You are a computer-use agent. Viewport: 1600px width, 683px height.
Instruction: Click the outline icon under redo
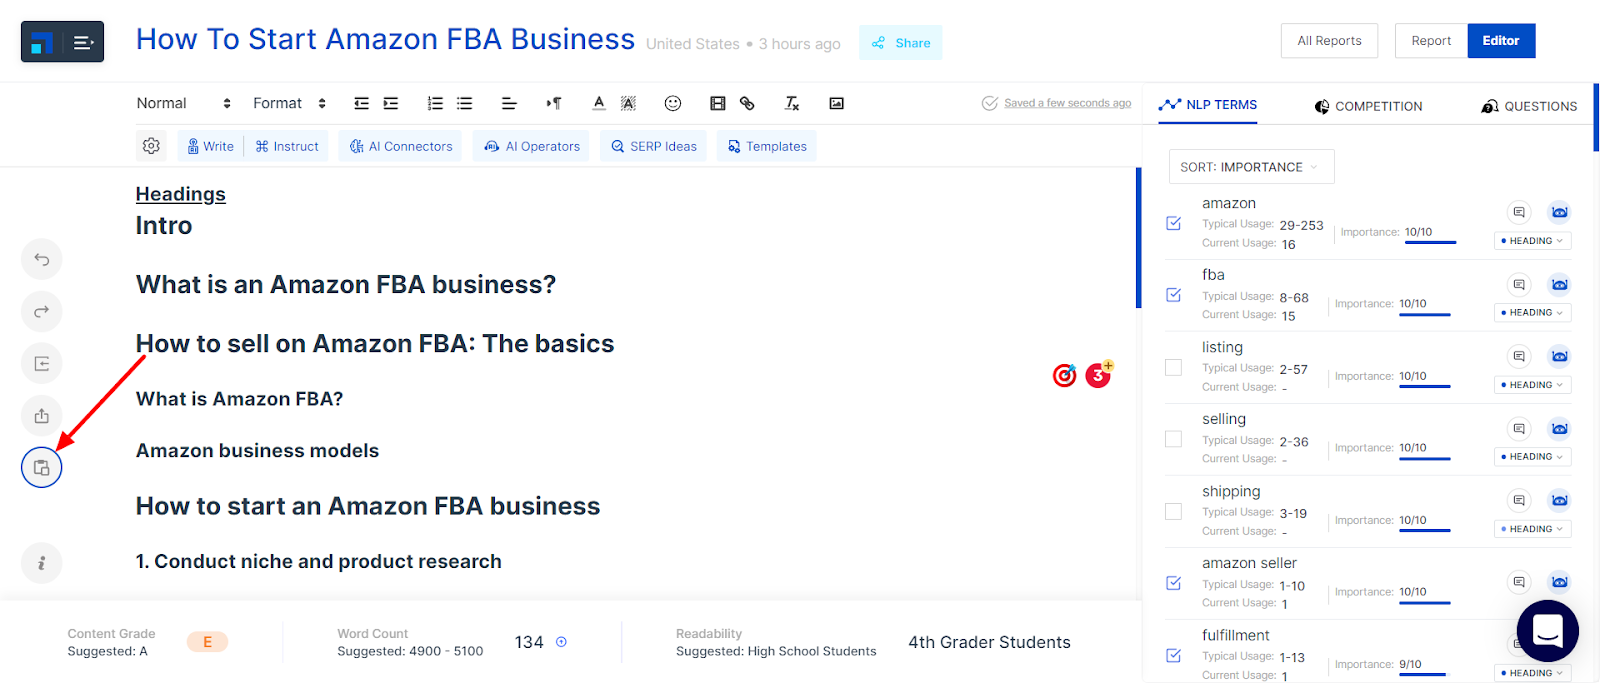42,364
